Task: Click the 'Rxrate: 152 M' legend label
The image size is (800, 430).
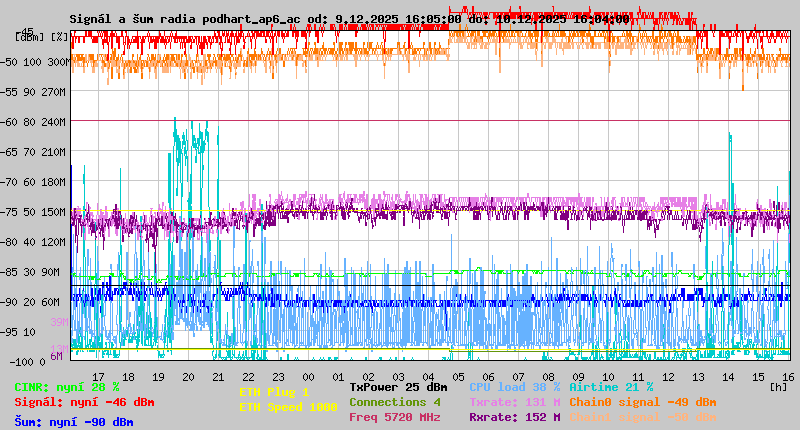Action: click(x=515, y=417)
